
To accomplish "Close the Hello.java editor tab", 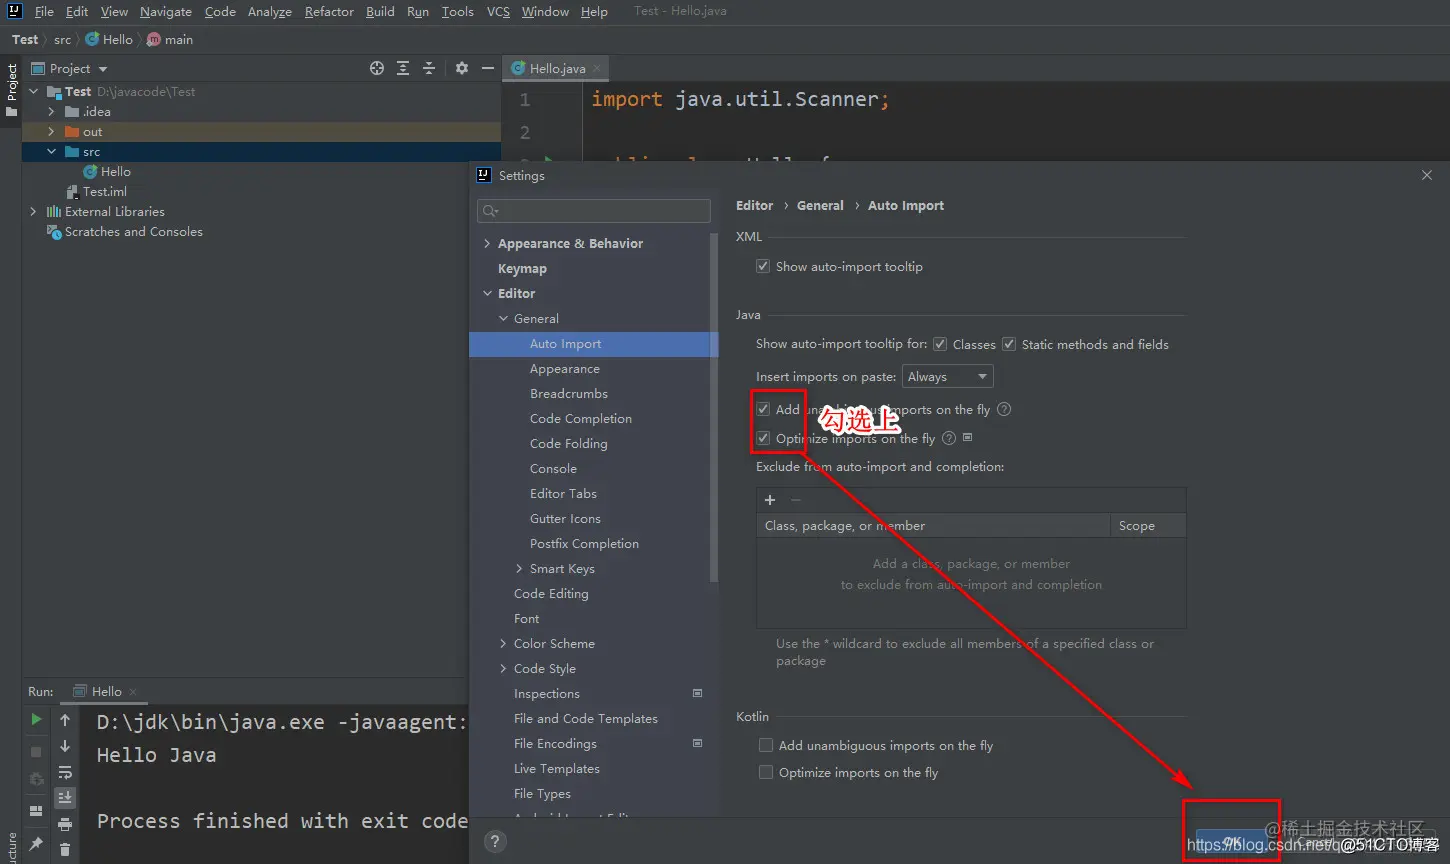I will [597, 69].
